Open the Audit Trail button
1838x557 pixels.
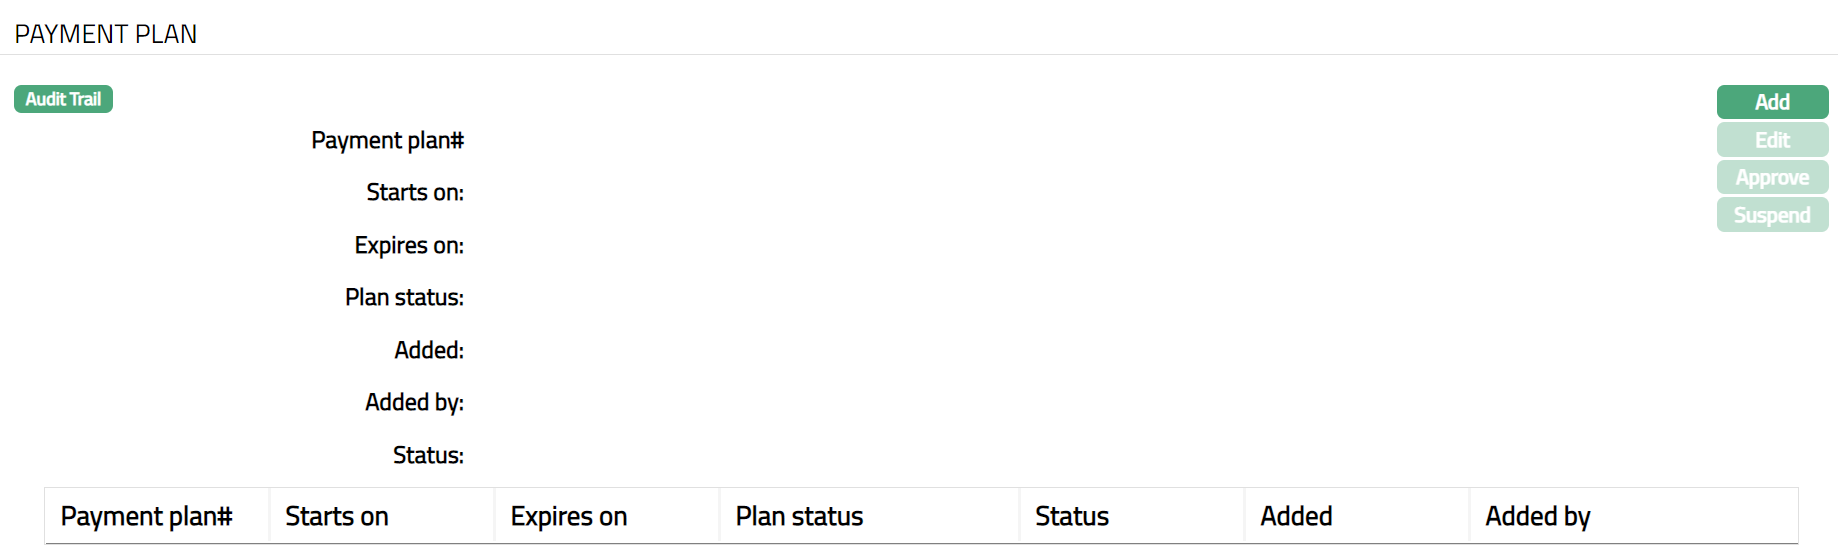click(x=63, y=99)
